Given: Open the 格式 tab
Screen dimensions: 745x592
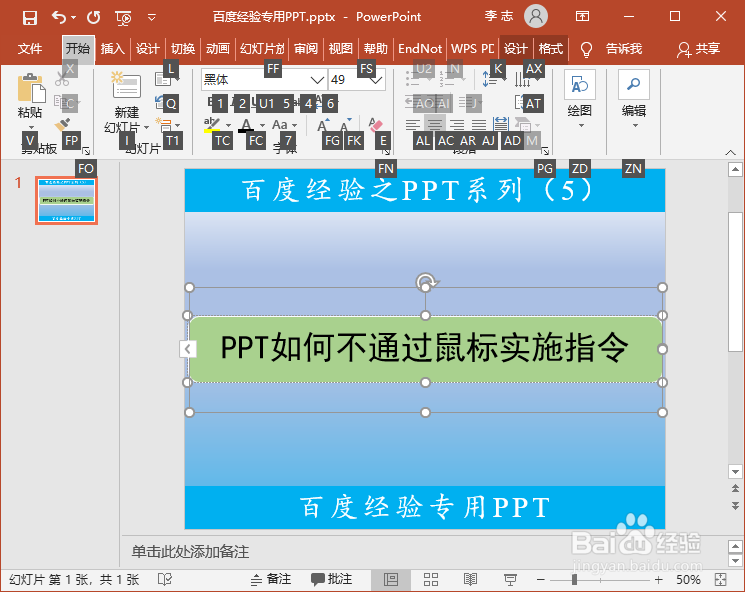Looking at the screenshot, I should 551,48.
